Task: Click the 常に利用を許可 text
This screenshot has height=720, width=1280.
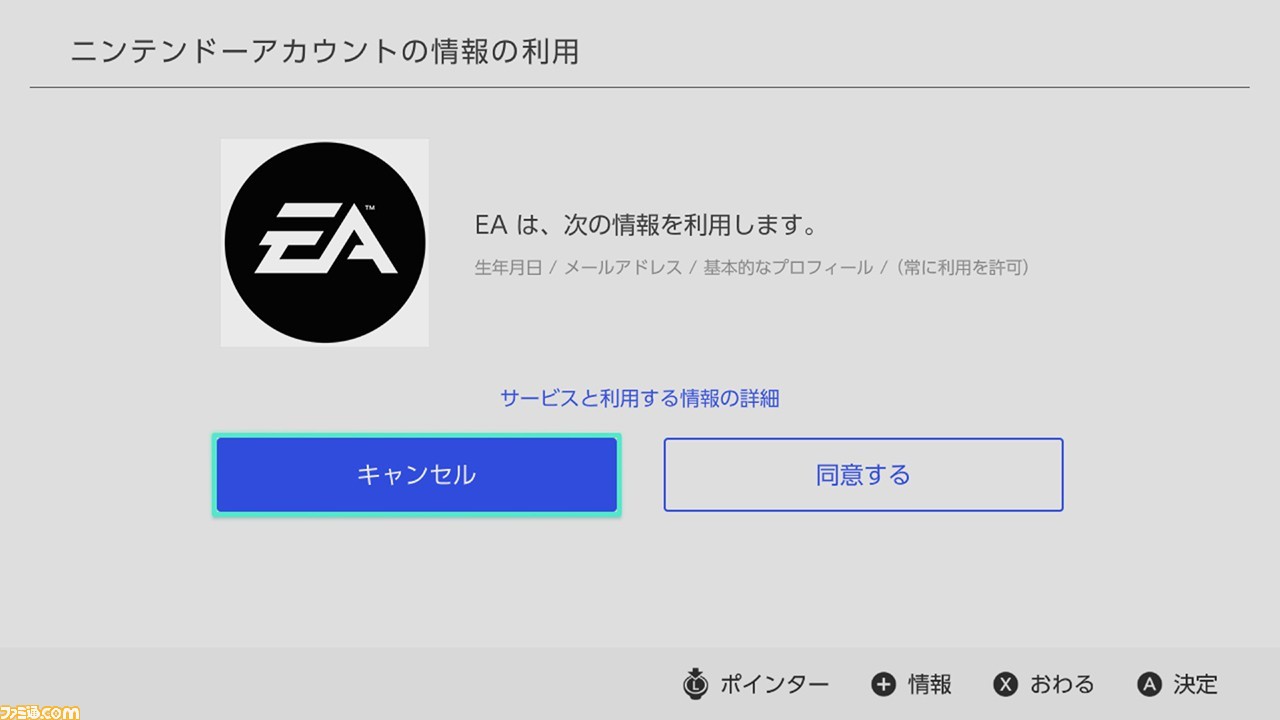Action: click(x=963, y=268)
